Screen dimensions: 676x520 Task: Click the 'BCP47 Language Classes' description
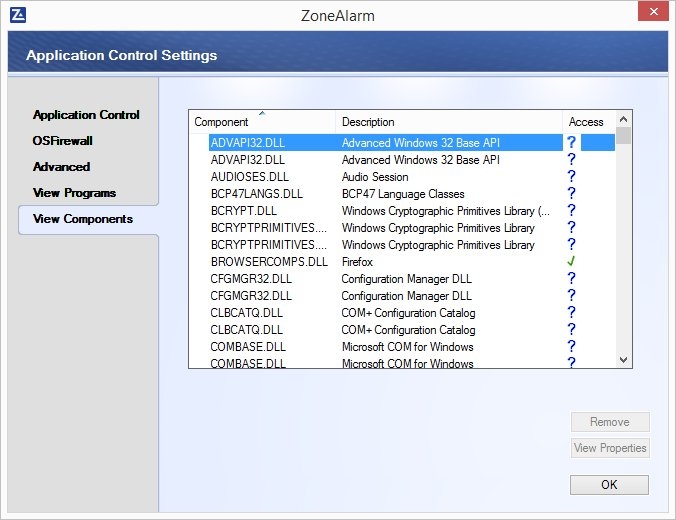pyautogui.click(x=403, y=194)
